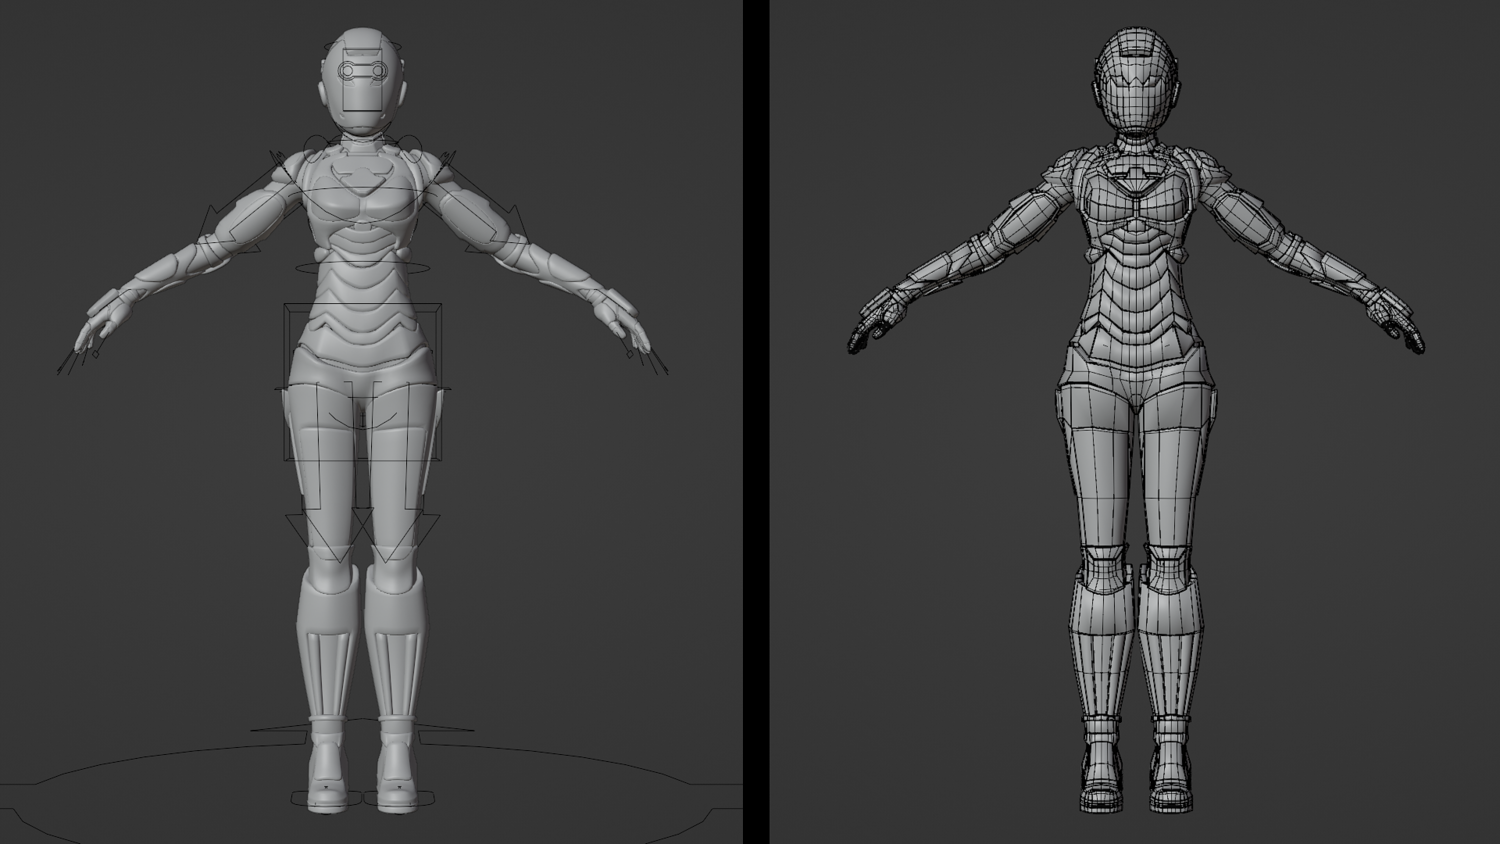Screen dimensions: 1500x844
Task: Select the wireframe character's chest emblem
Action: [x=1135, y=177]
